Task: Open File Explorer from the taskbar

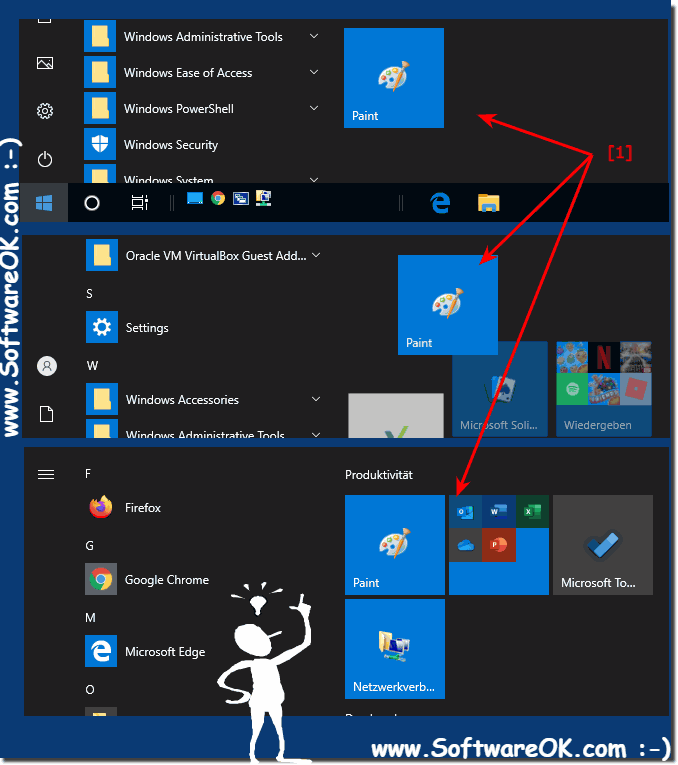Action: point(488,203)
